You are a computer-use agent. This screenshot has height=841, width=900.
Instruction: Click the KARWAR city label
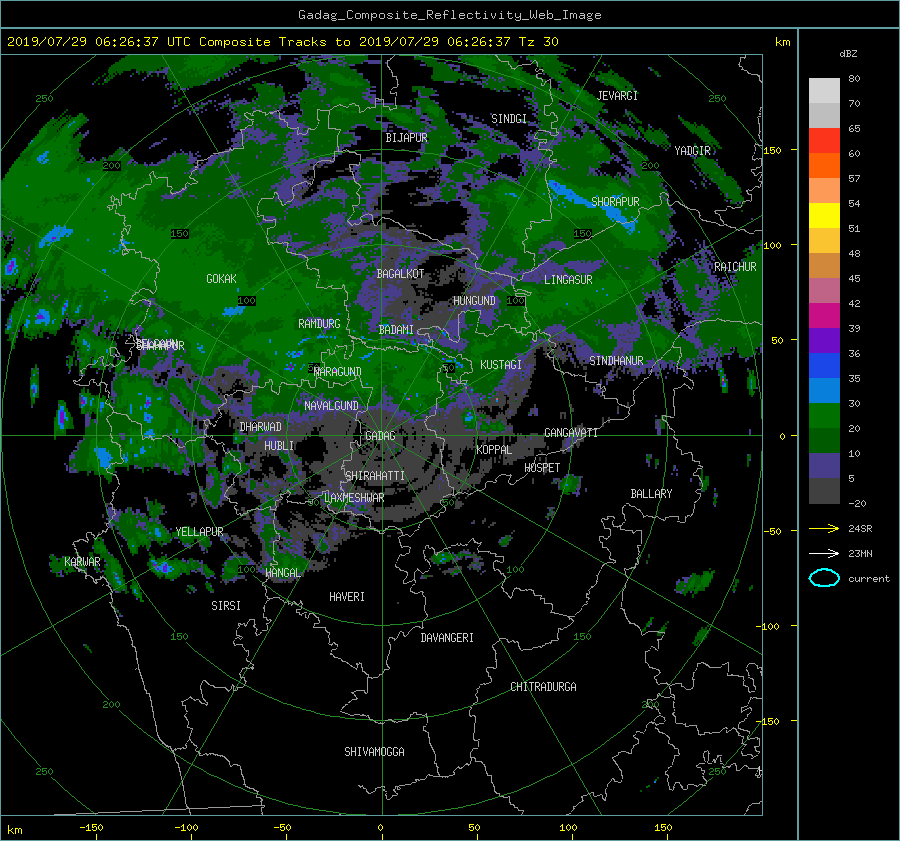pos(82,561)
